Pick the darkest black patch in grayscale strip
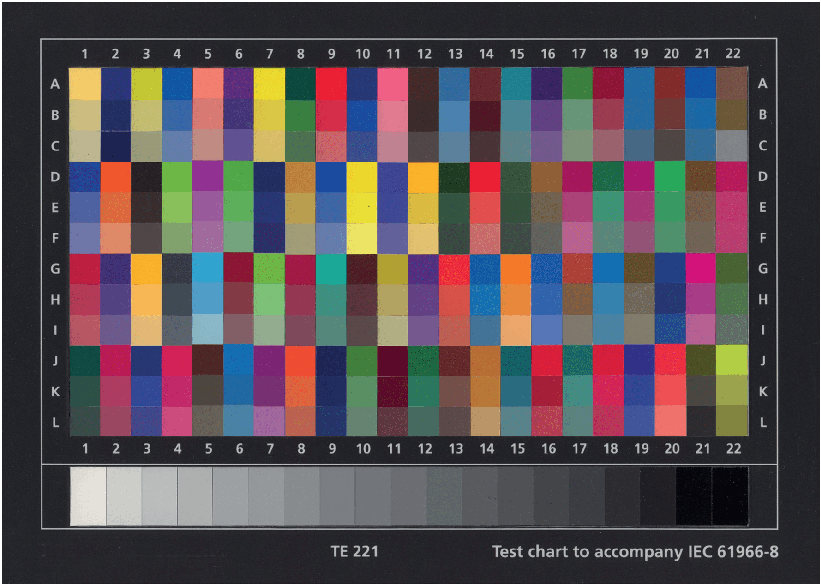This screenshot has width=821, height=584. 730,497
